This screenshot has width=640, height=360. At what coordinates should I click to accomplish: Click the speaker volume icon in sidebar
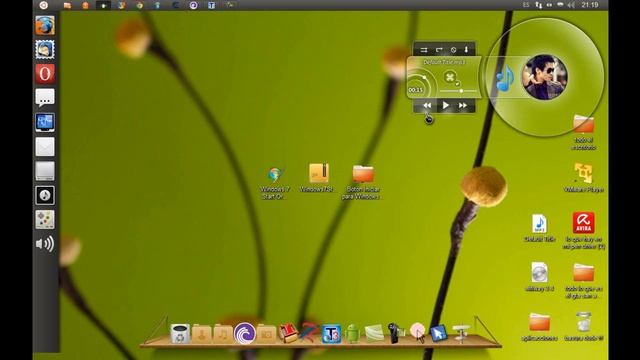pyautogui.click(x=45, y=244)
